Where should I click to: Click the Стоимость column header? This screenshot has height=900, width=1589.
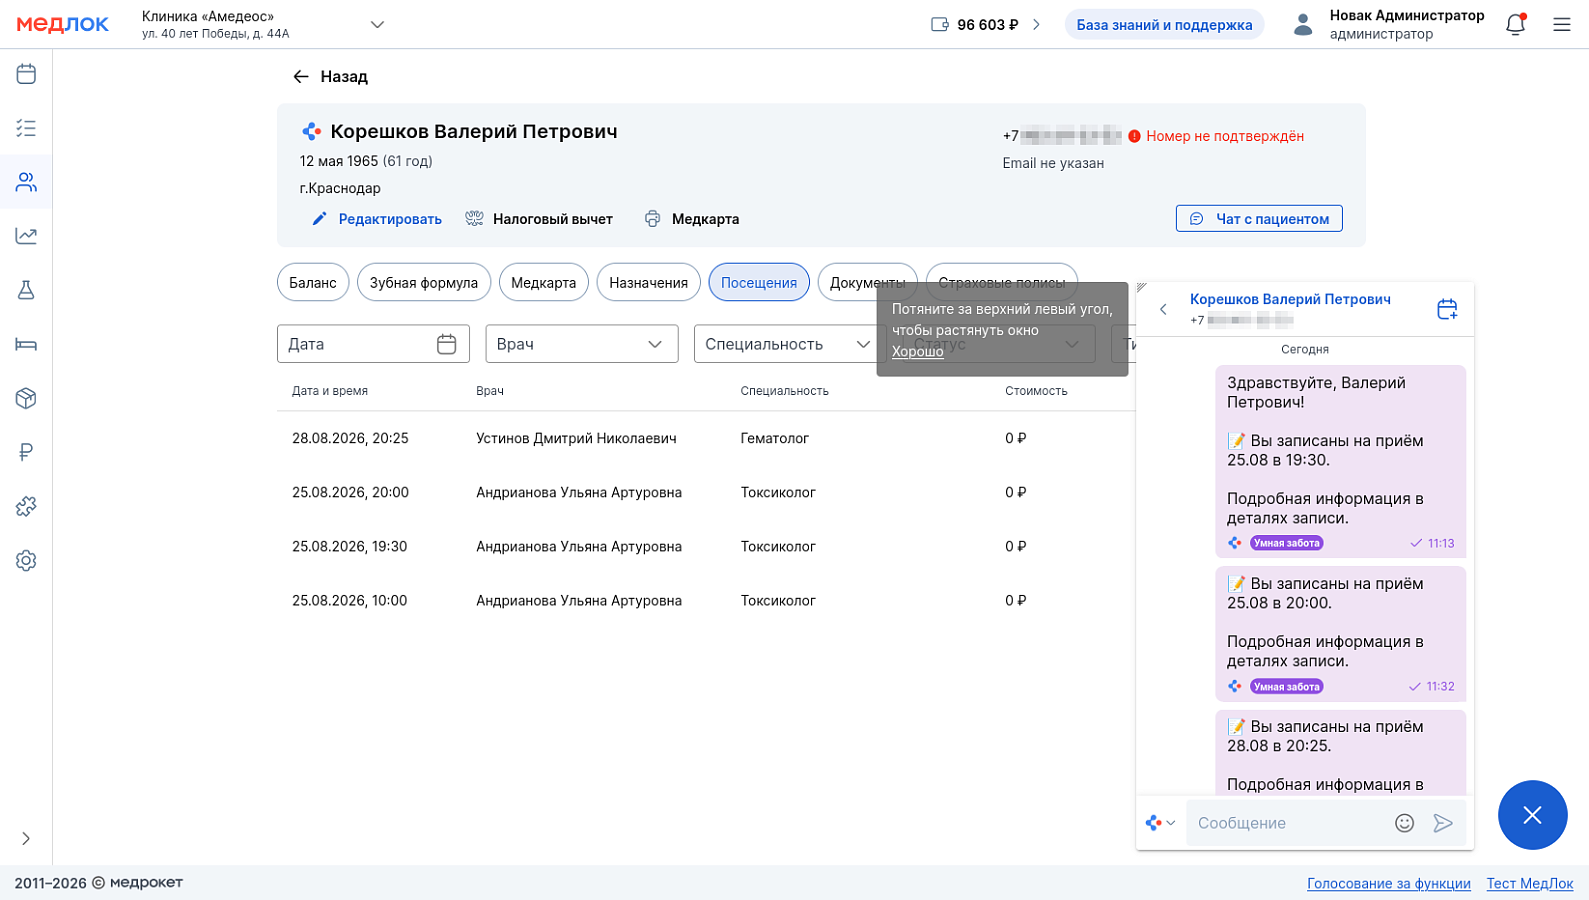[x=1036, y=391]
